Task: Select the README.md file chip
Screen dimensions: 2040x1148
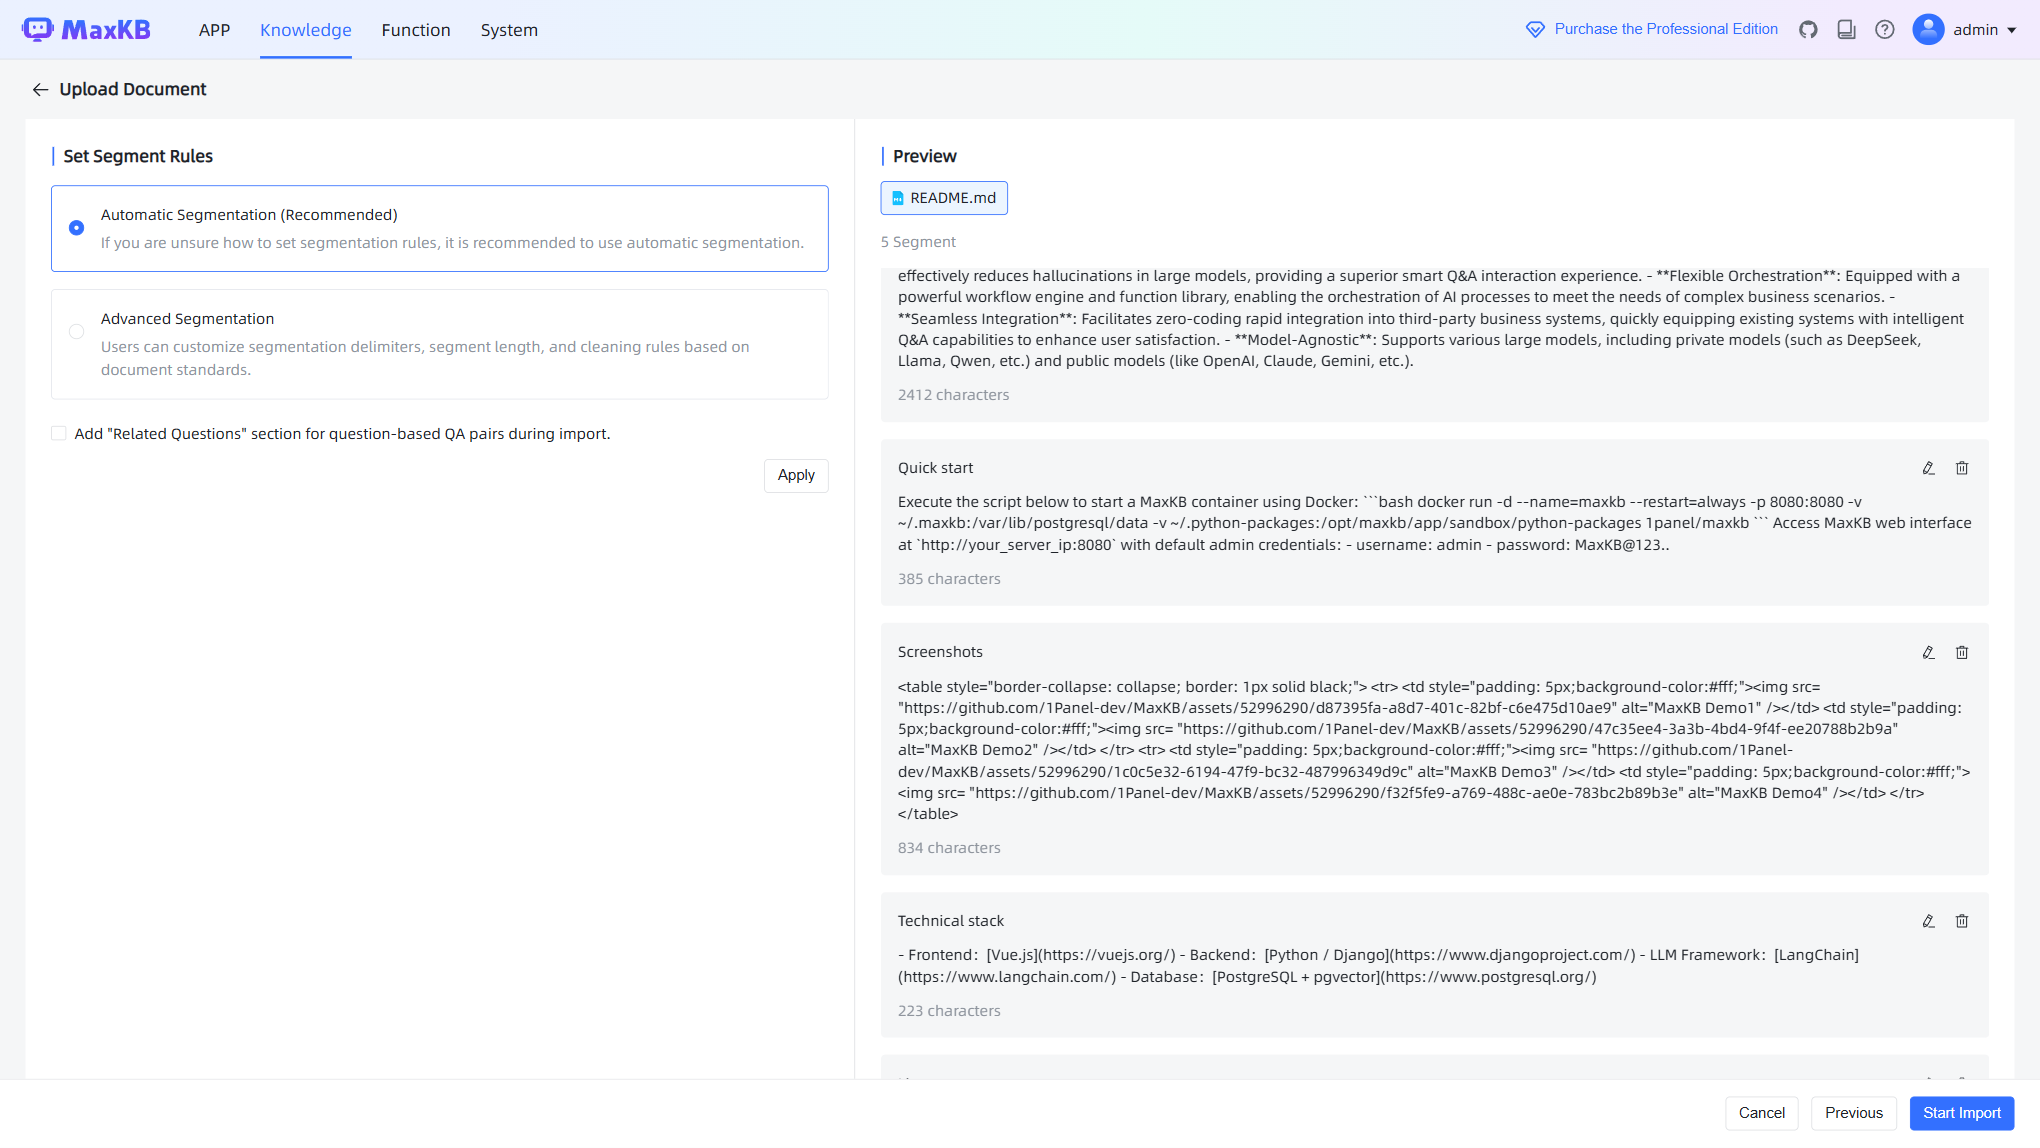Action: point(944,198)
